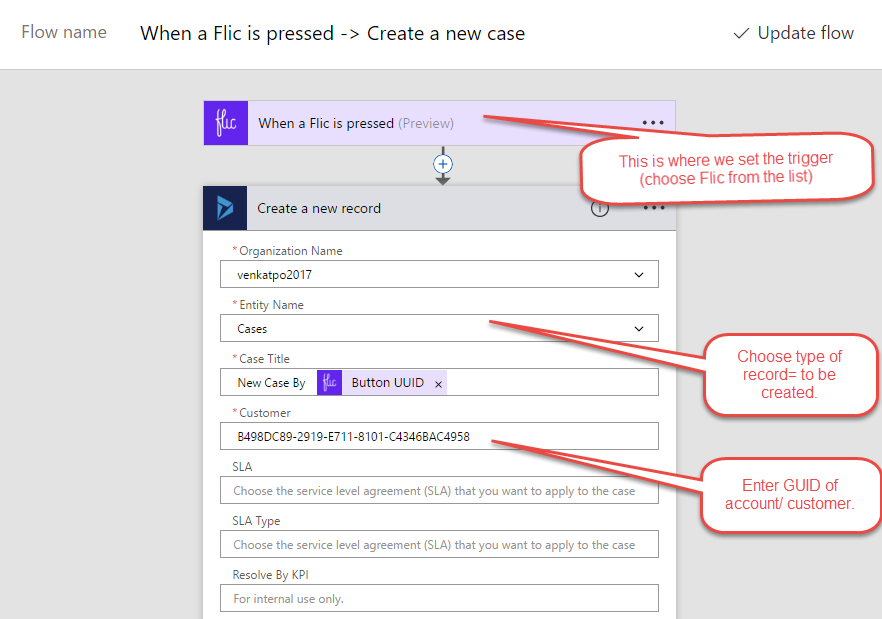The image size is (882, 619).
Task: Click the Resolve By KPI field
Action: [x=439, y=599]
